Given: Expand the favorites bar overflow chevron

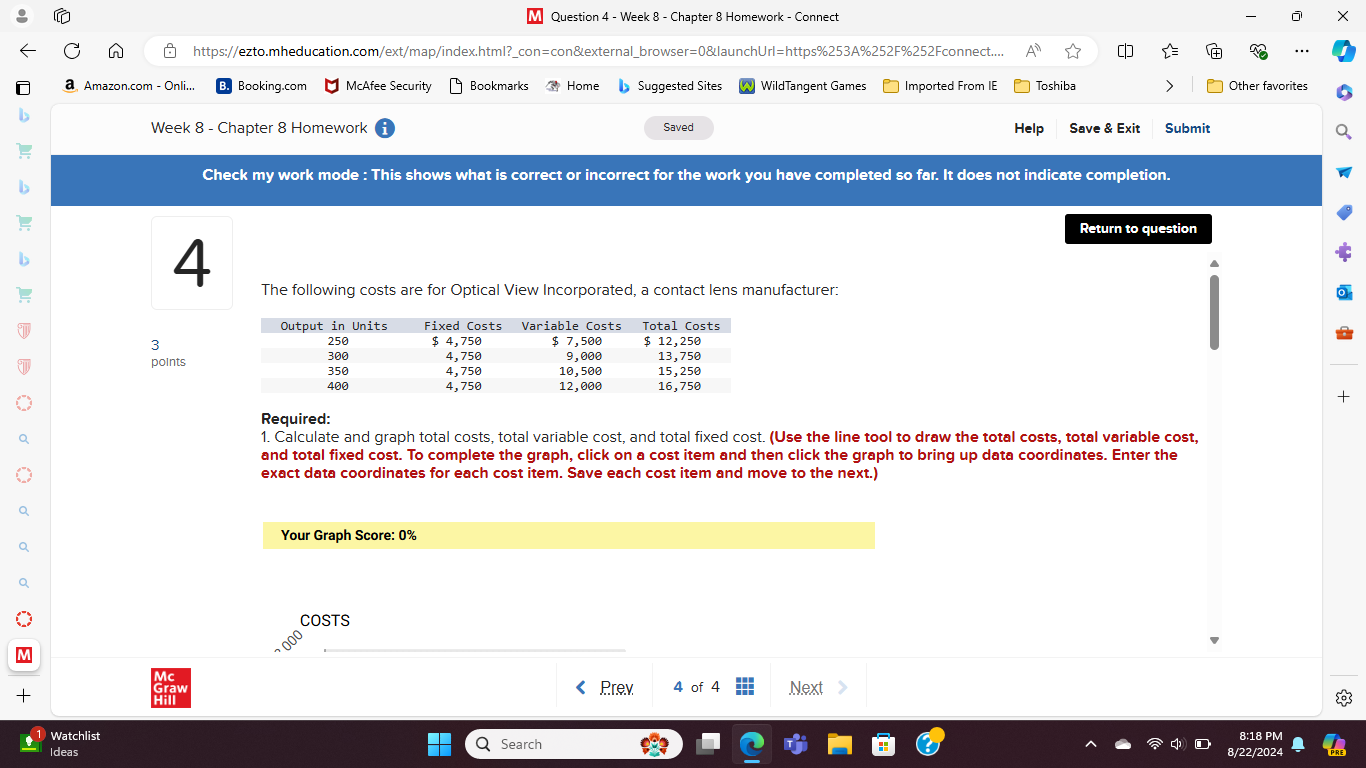Looking at the screenshot, I should 1169,86.
